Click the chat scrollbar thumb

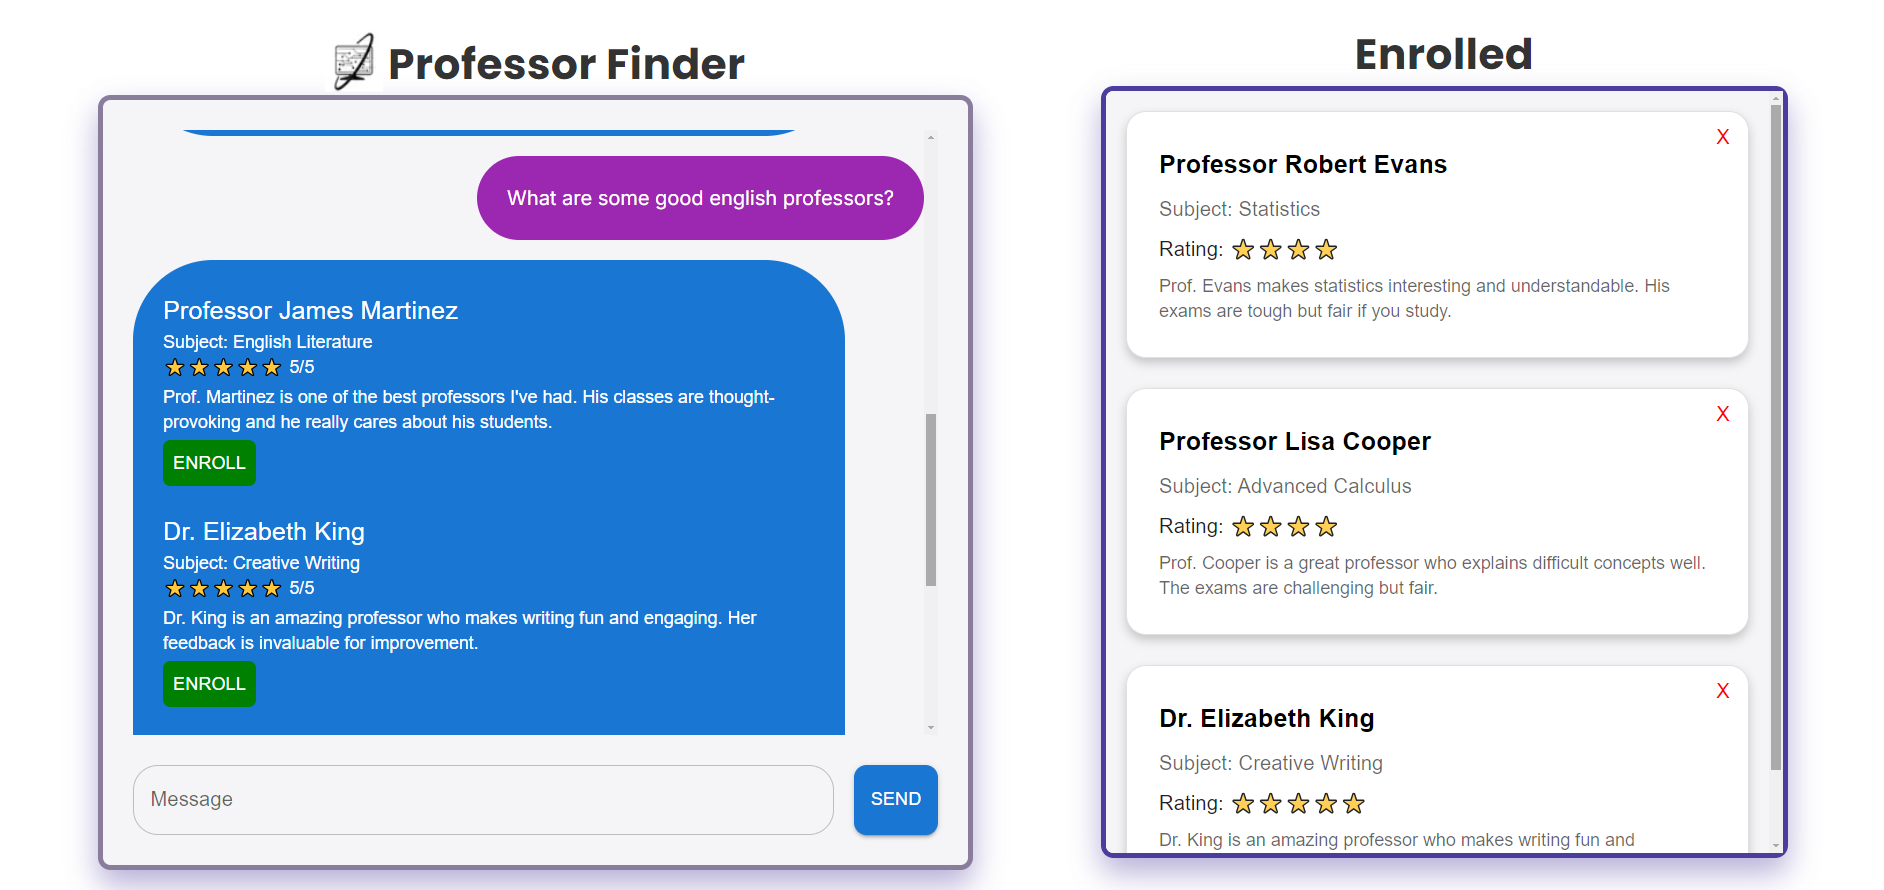click(931, 499)
